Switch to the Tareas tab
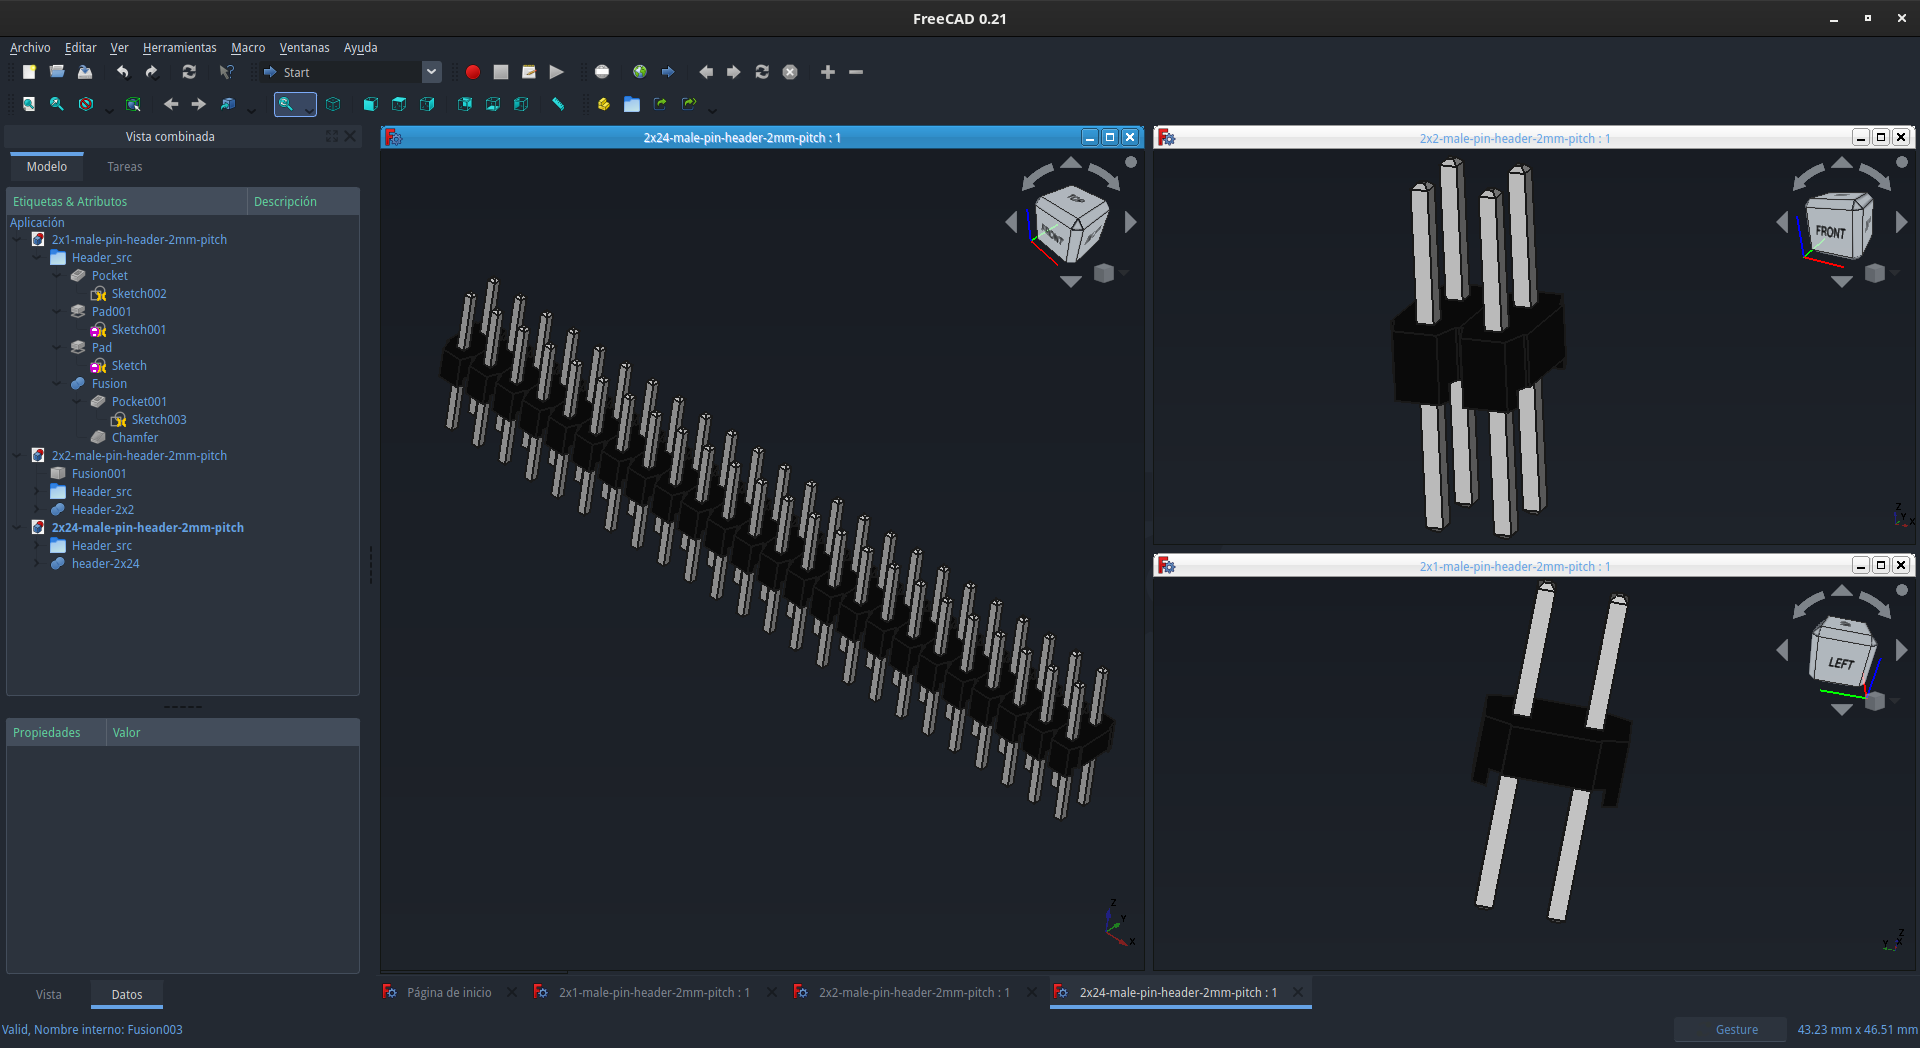This screenshot has width=1920, height=1048. click(125, 167)
